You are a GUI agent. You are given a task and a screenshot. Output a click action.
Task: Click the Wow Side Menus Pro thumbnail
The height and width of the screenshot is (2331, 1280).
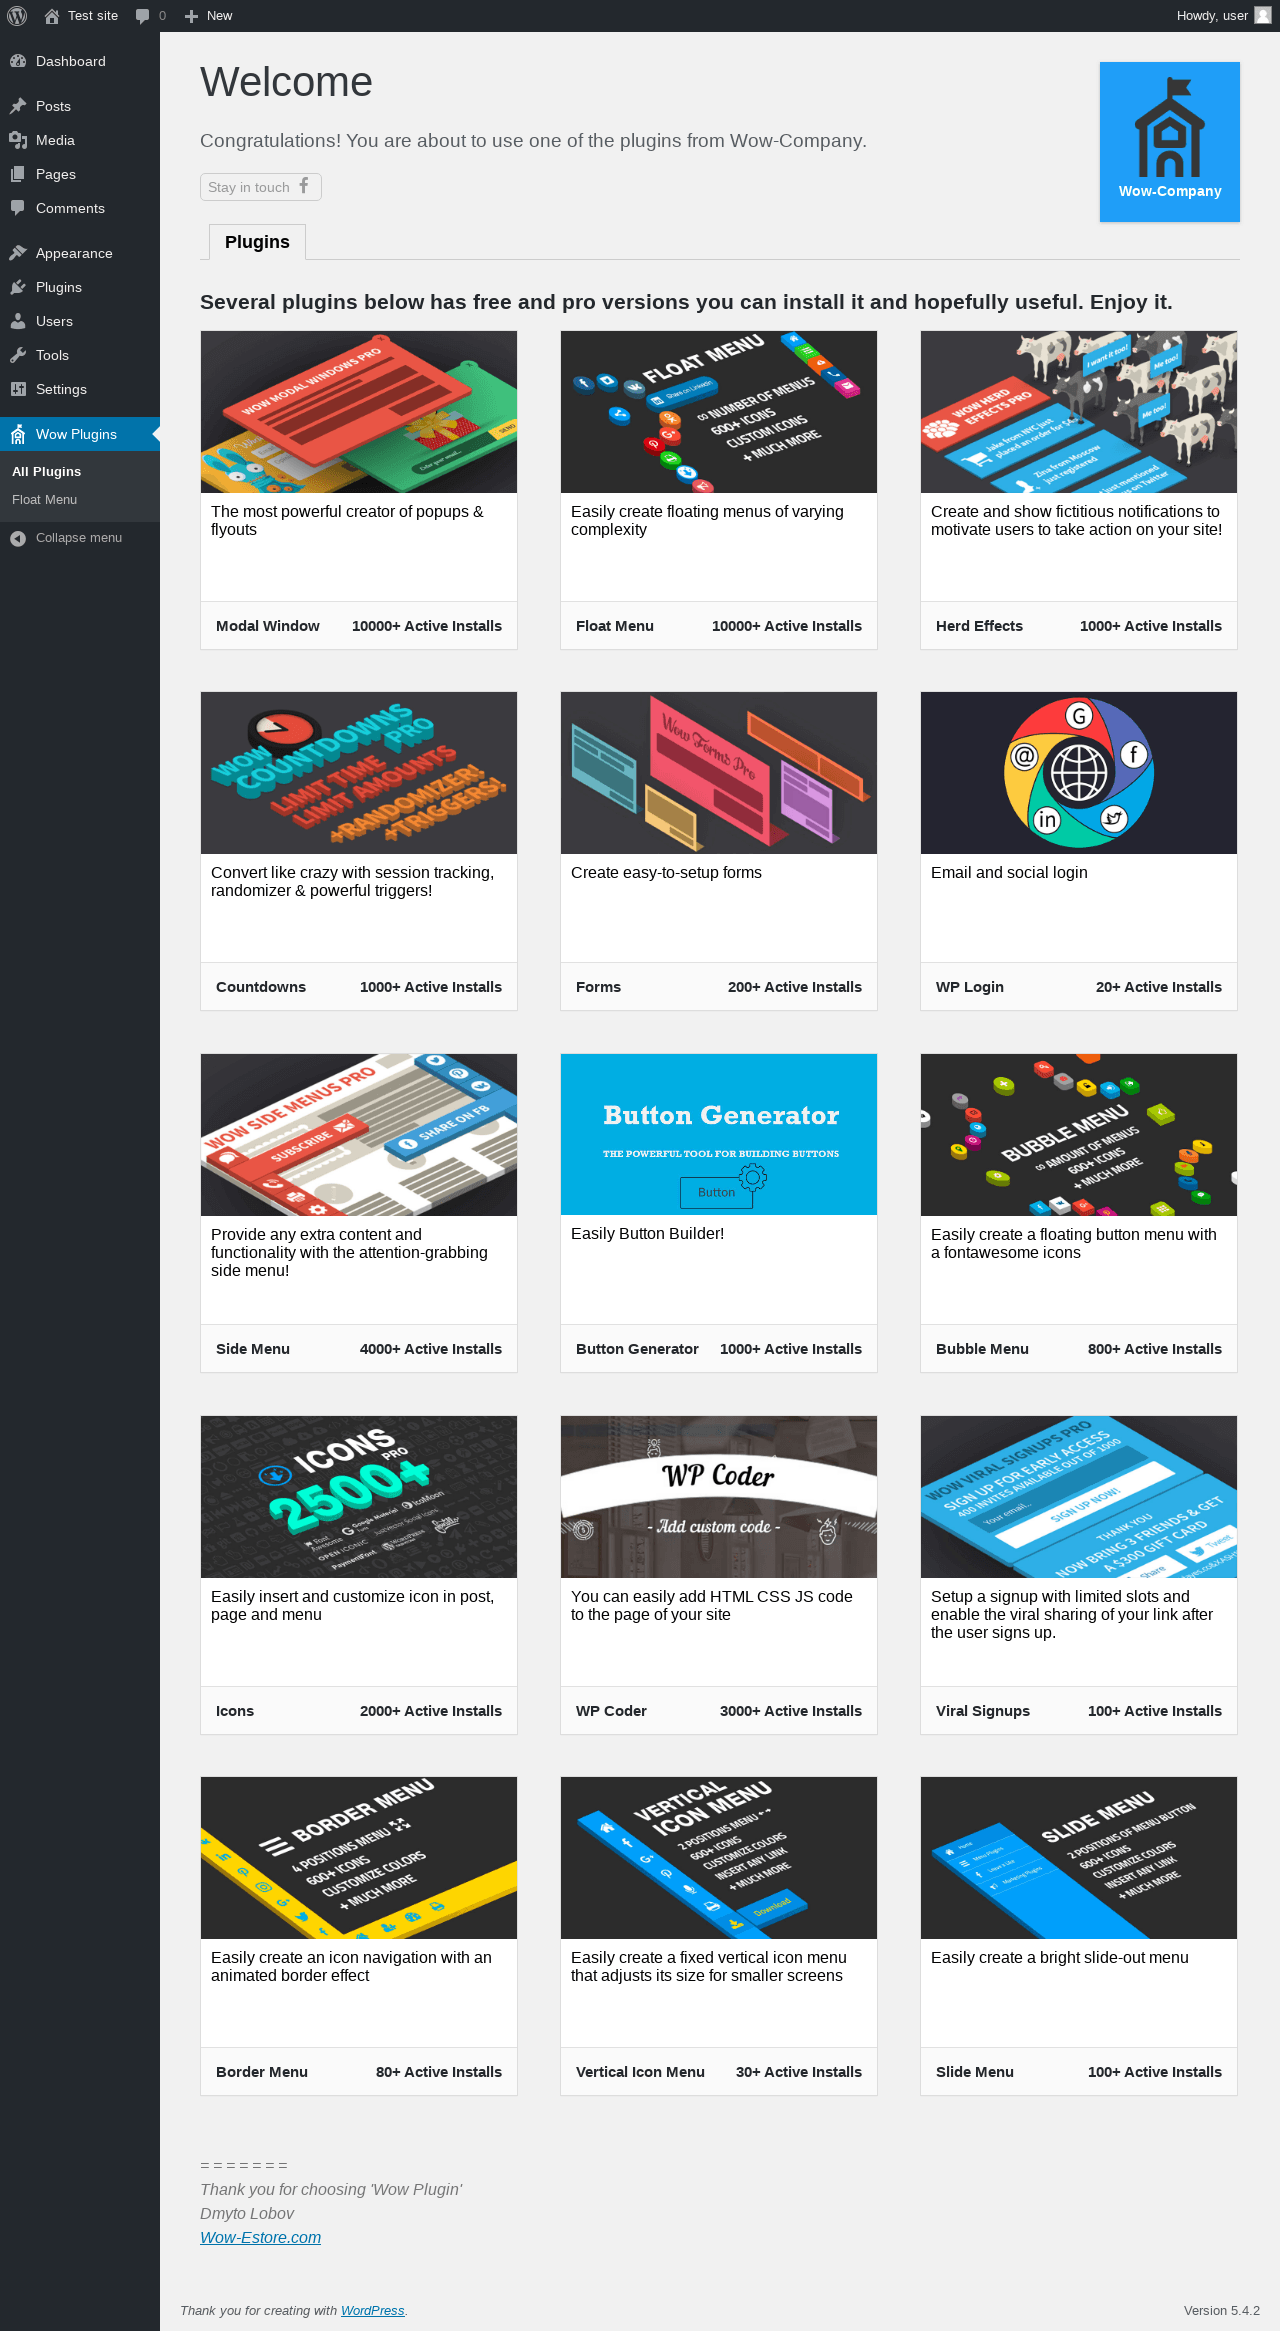[359, 1135]
